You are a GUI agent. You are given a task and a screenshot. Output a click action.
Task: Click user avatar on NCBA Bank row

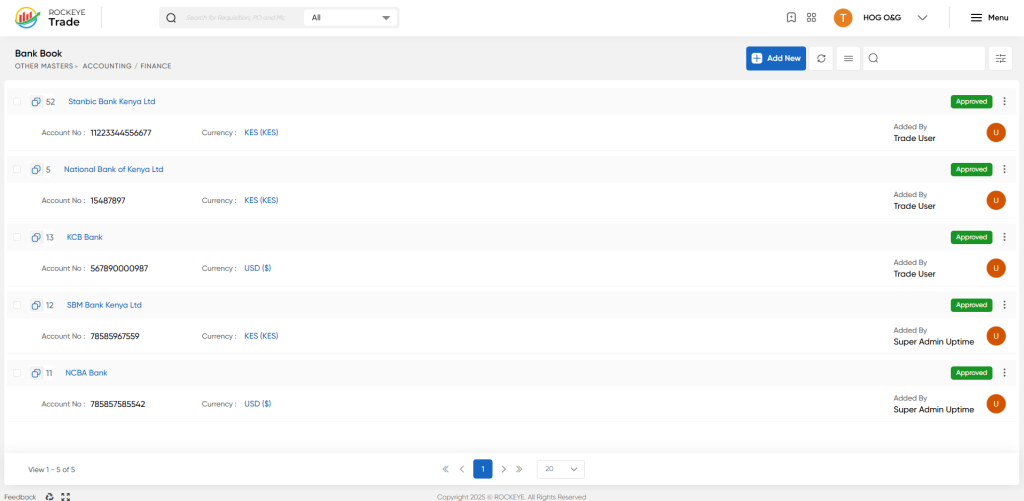[x=996, y=404]
